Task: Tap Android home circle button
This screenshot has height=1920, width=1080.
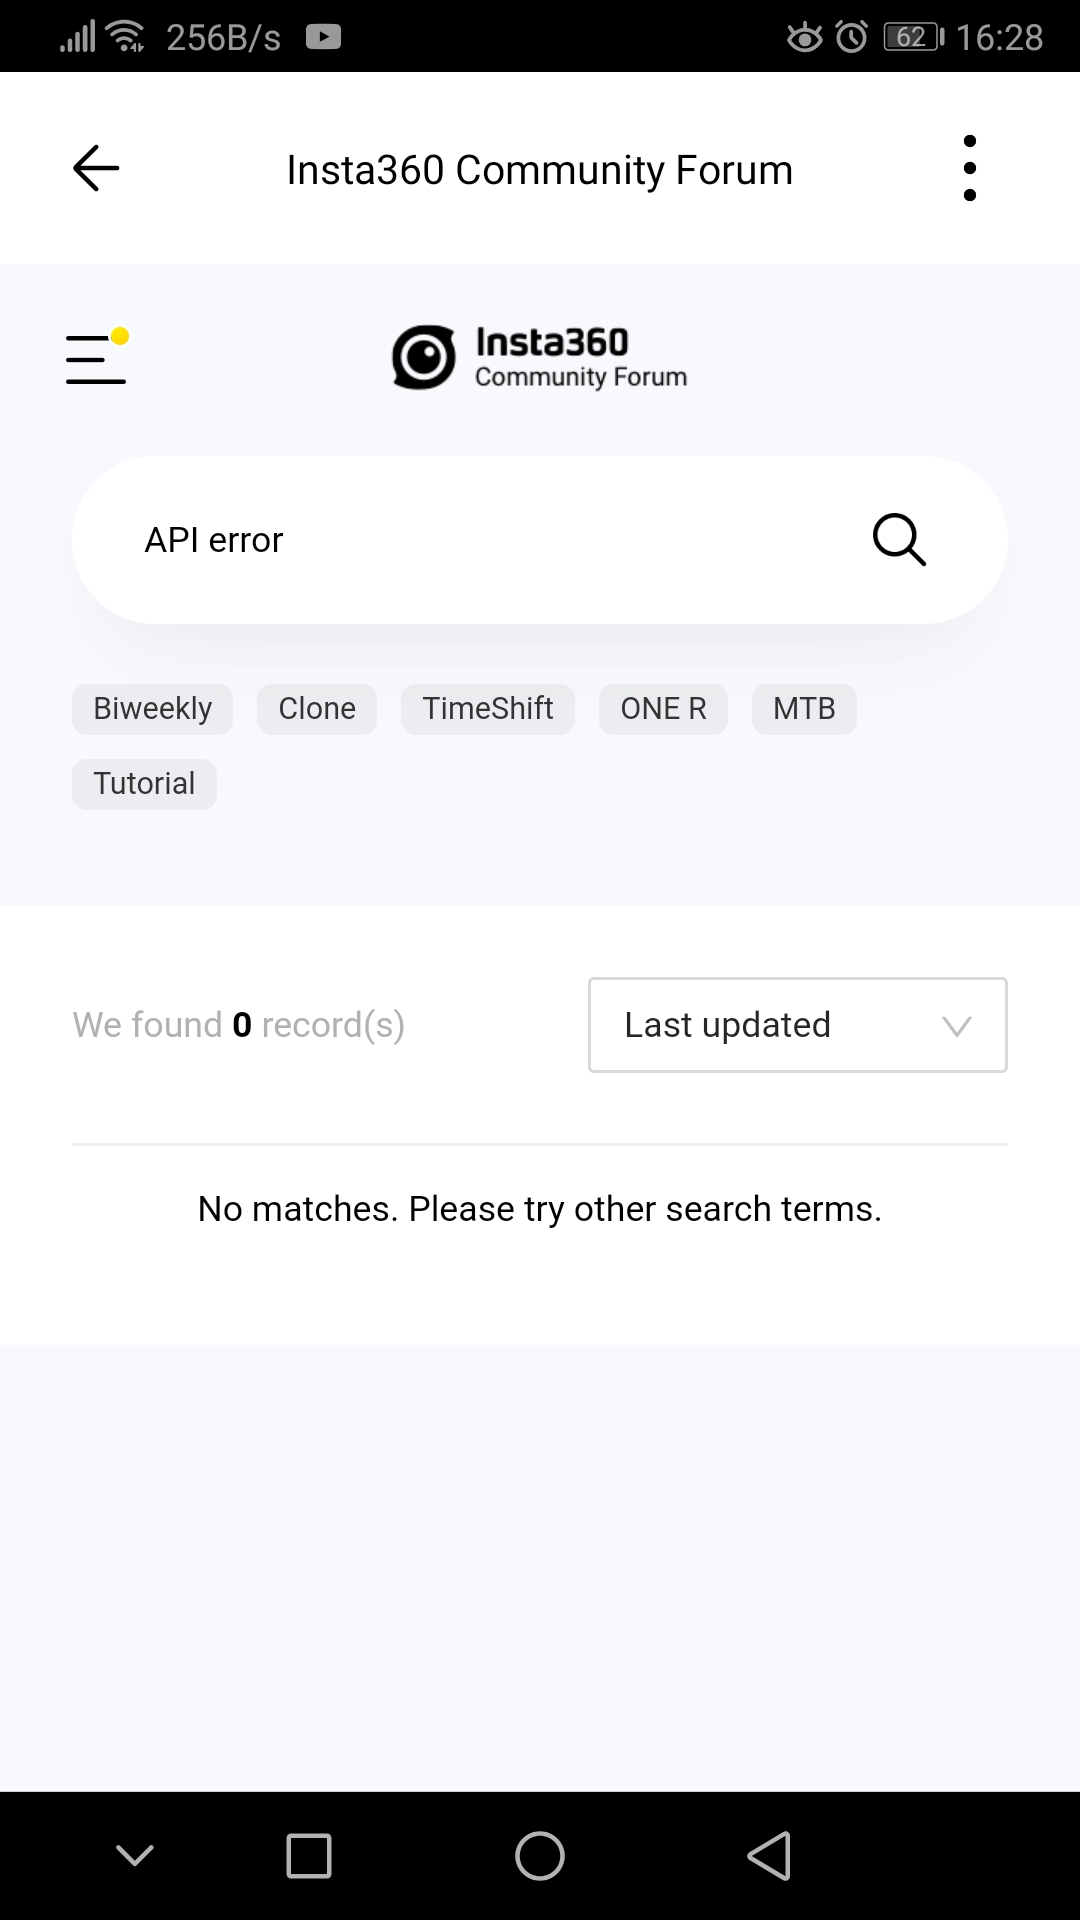Action: pos(540,1856)
